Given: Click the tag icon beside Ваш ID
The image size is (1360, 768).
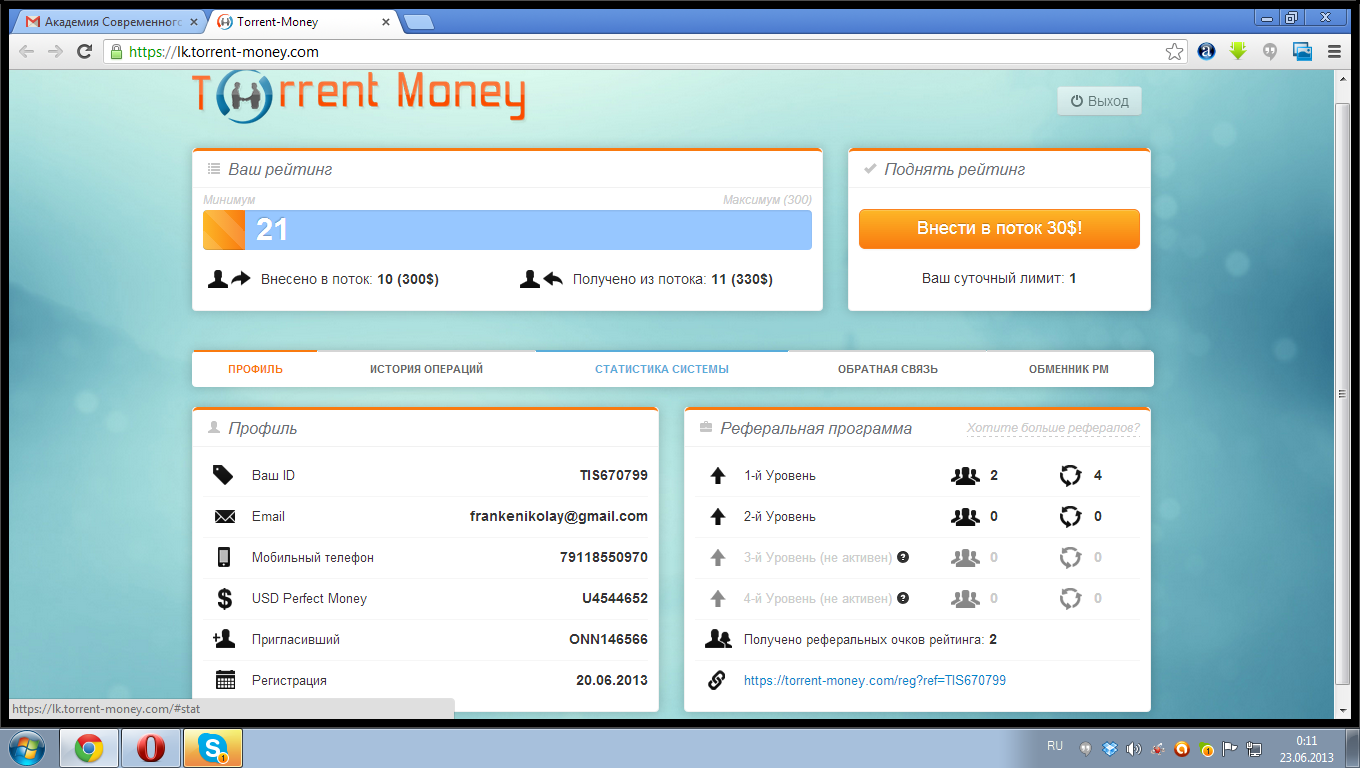Looking at the screenshot, I should tap(224, 475).
